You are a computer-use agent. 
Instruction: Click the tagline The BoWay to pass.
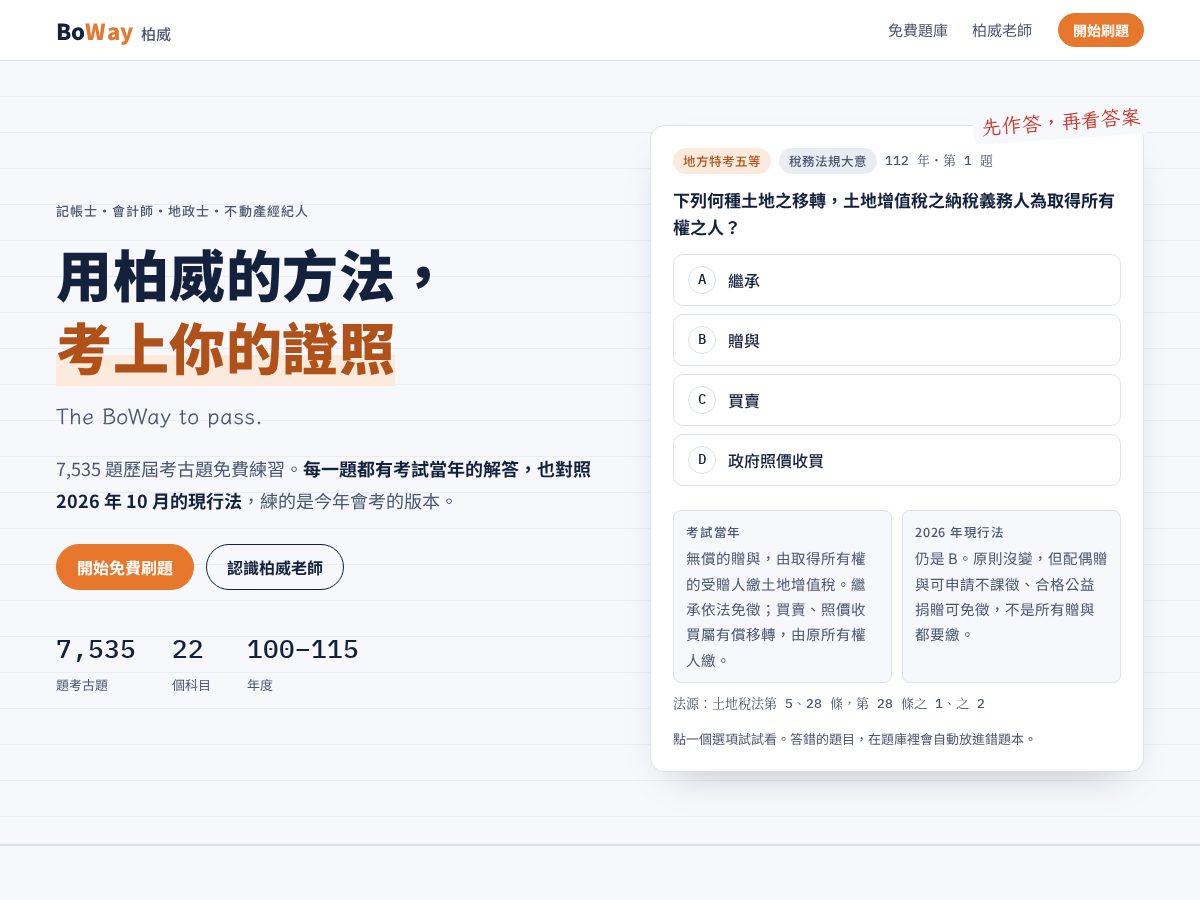click(159, 417)
